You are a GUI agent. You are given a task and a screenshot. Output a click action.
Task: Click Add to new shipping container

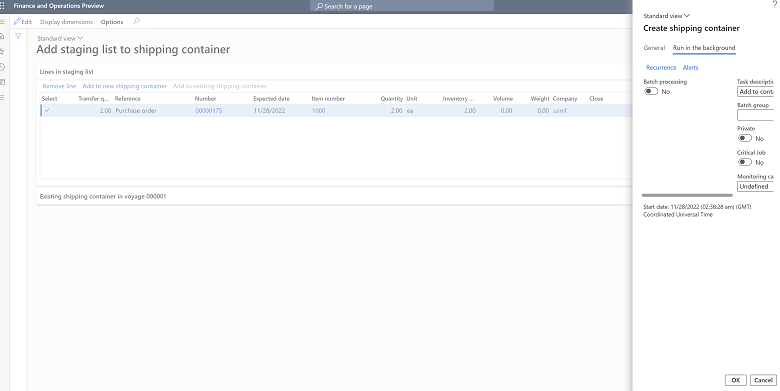(x=124, y=86)
